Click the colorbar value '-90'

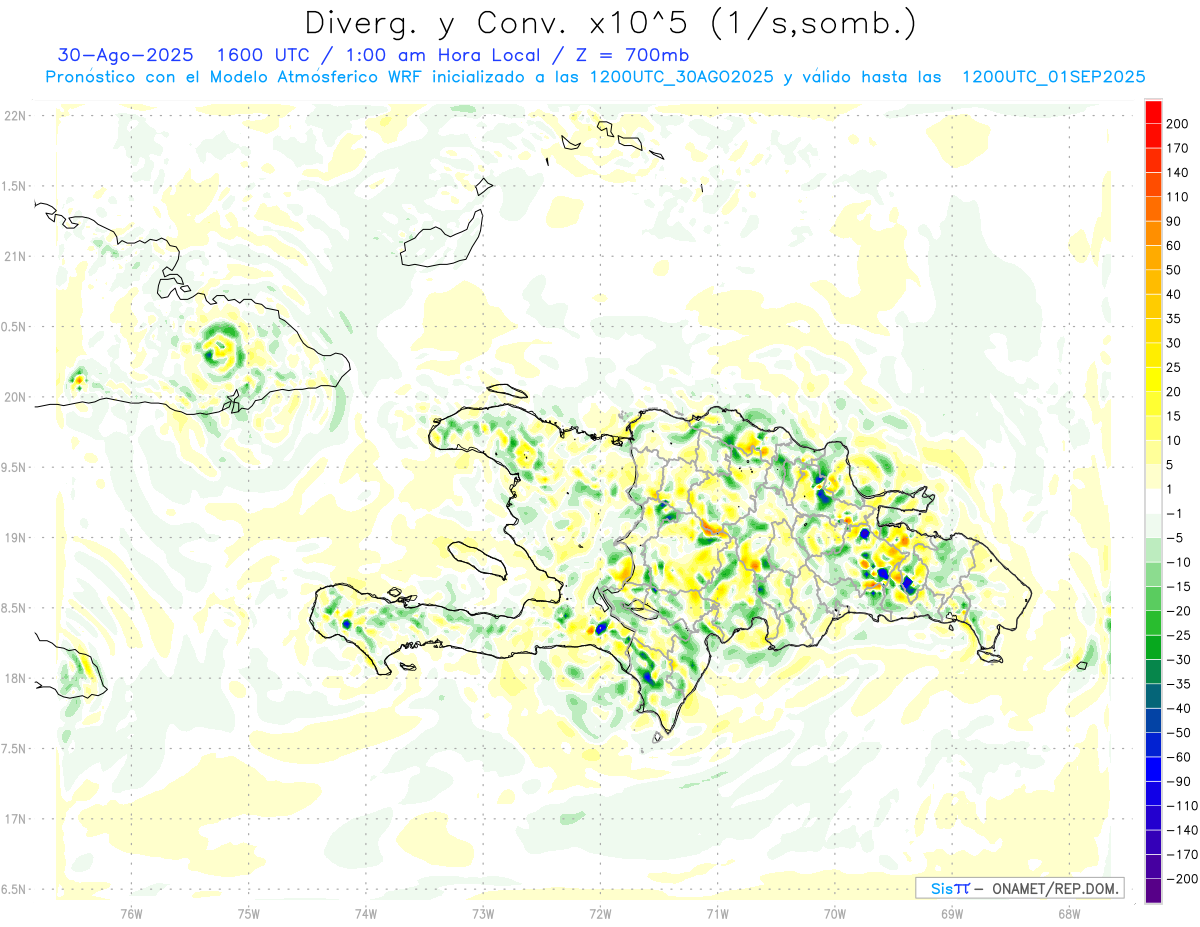click(x=1179, y=781)
